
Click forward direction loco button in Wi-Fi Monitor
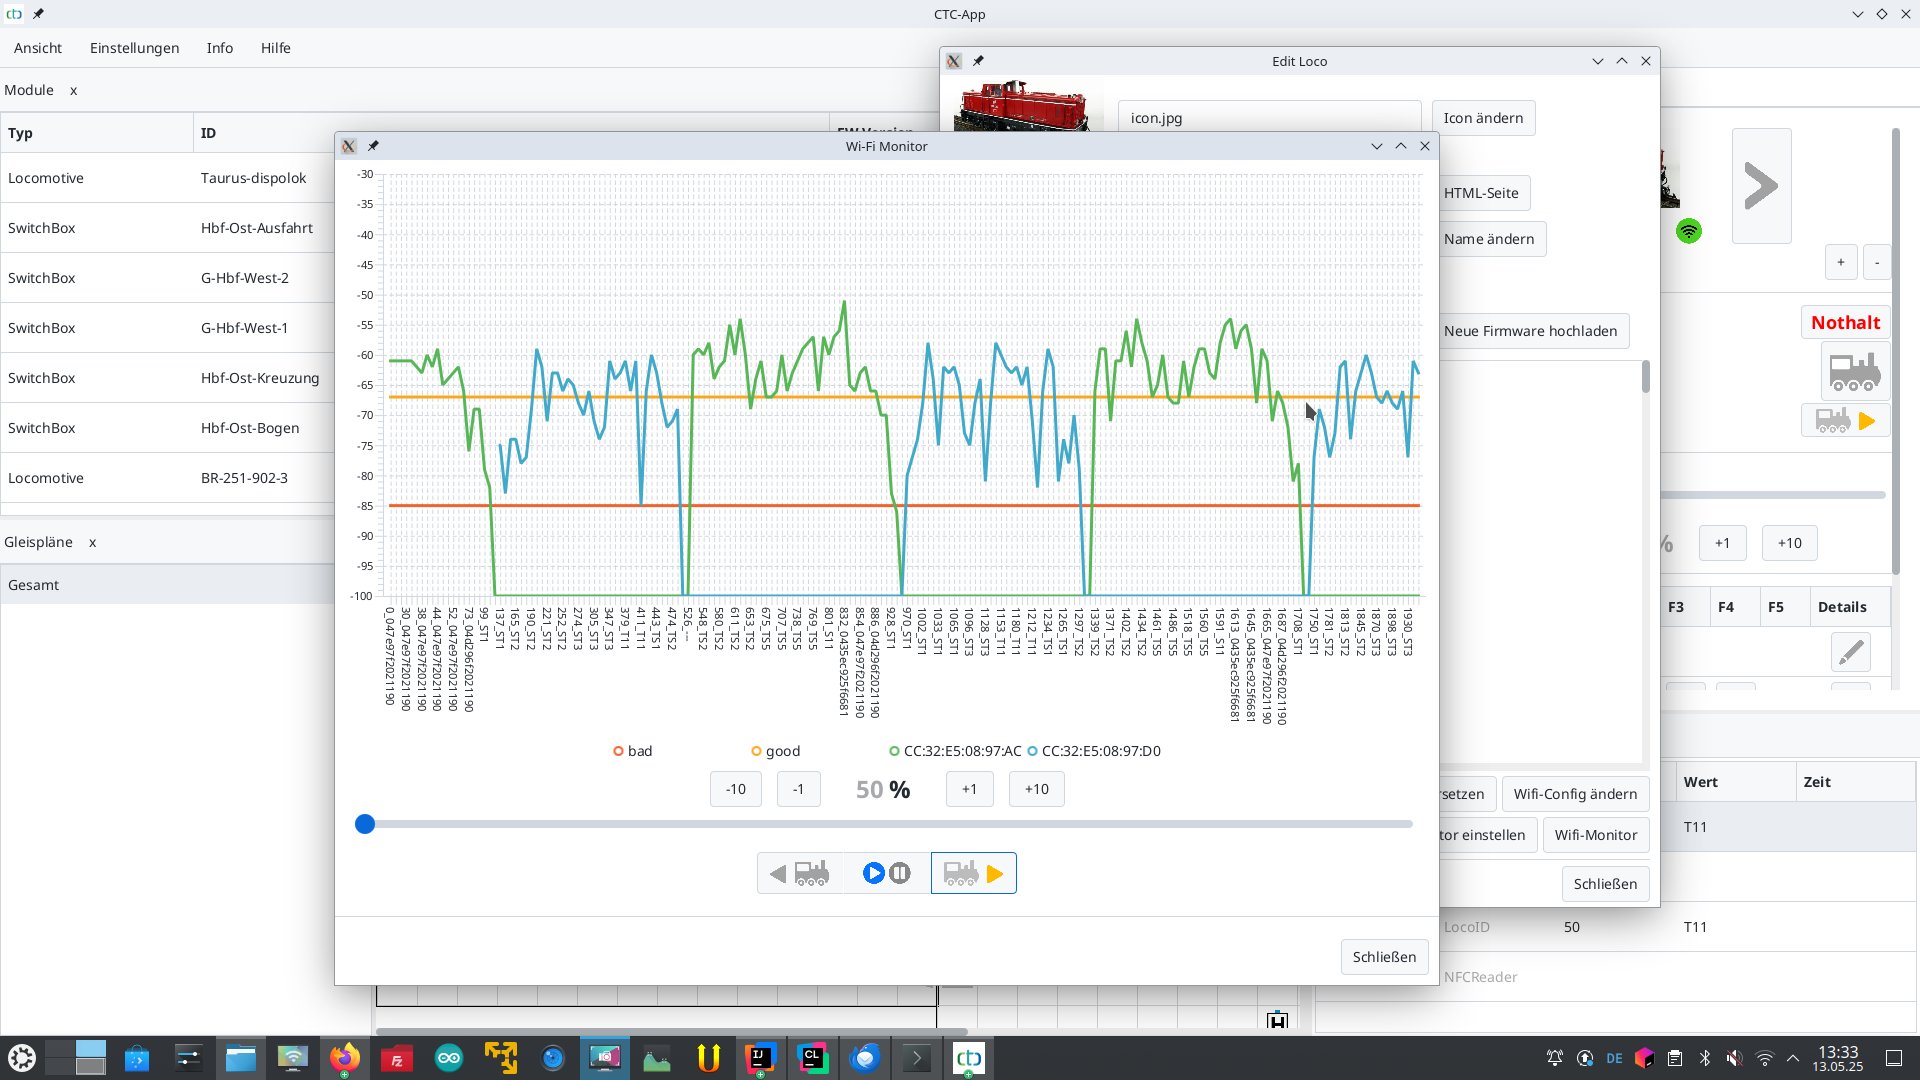pos(974,873)
